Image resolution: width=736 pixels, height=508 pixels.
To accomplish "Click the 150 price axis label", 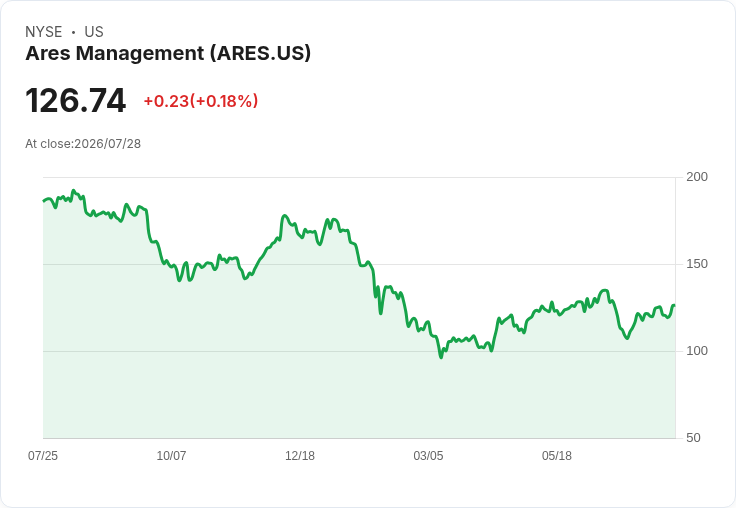I will click(x=697, y=264).
